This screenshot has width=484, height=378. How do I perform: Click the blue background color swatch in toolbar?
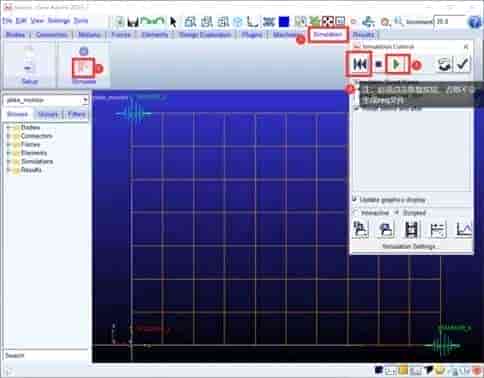[x=284, y=22]
